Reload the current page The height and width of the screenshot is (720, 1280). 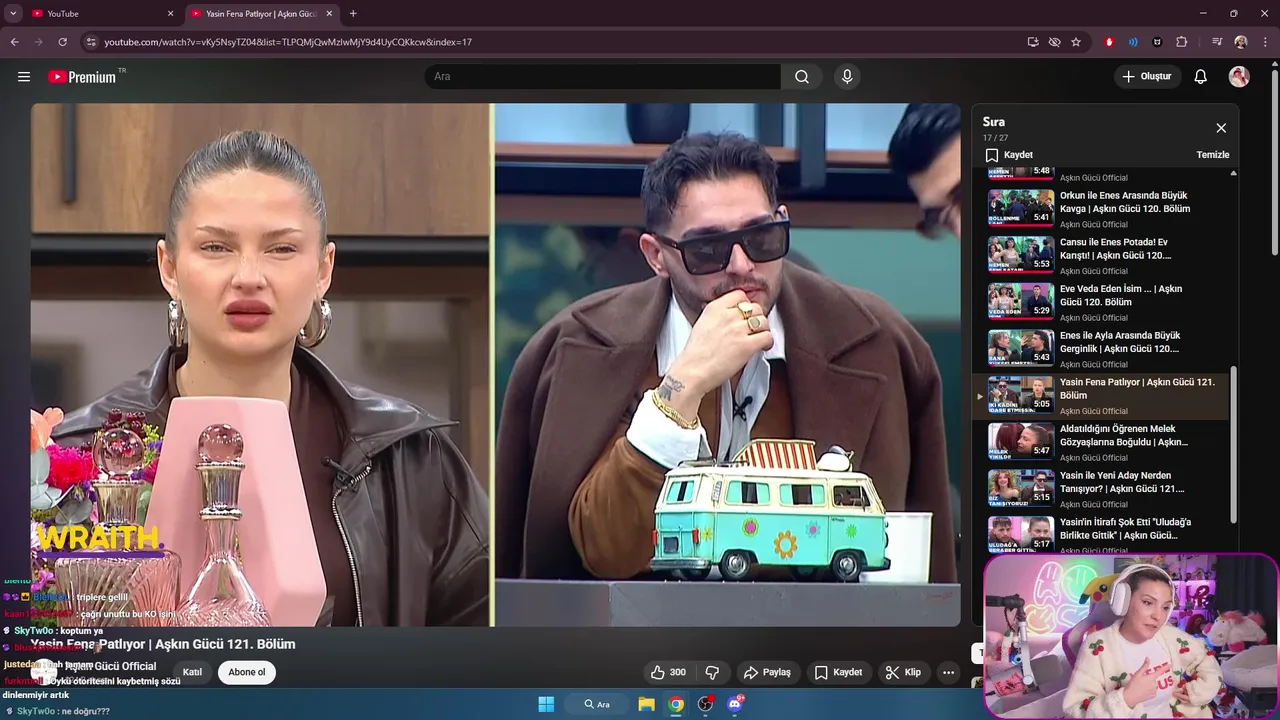(62, 42)
